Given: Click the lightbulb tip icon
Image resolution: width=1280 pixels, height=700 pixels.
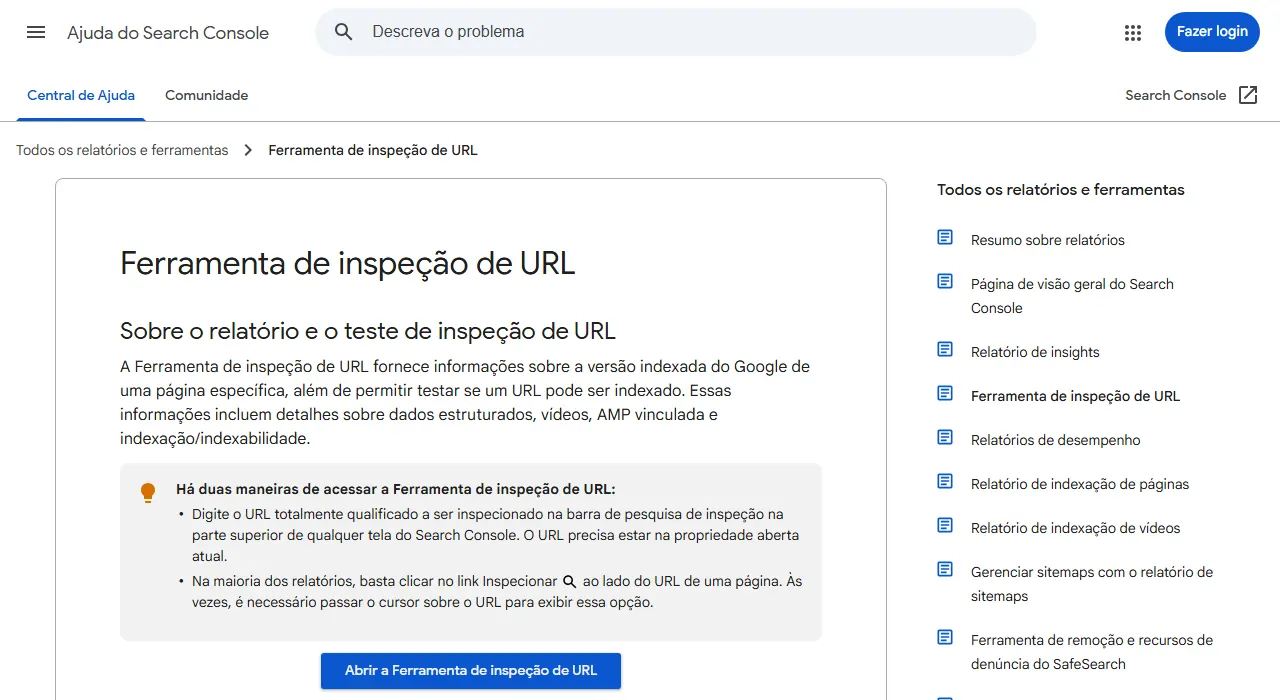Looking at the screenshot, I should (148, 492).
